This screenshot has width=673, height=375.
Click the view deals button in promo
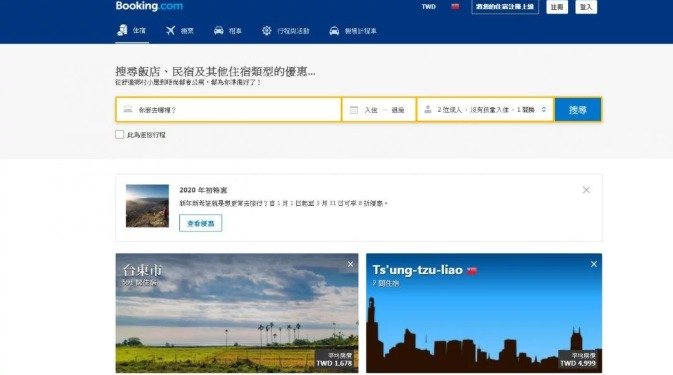[x=200, y=223]
